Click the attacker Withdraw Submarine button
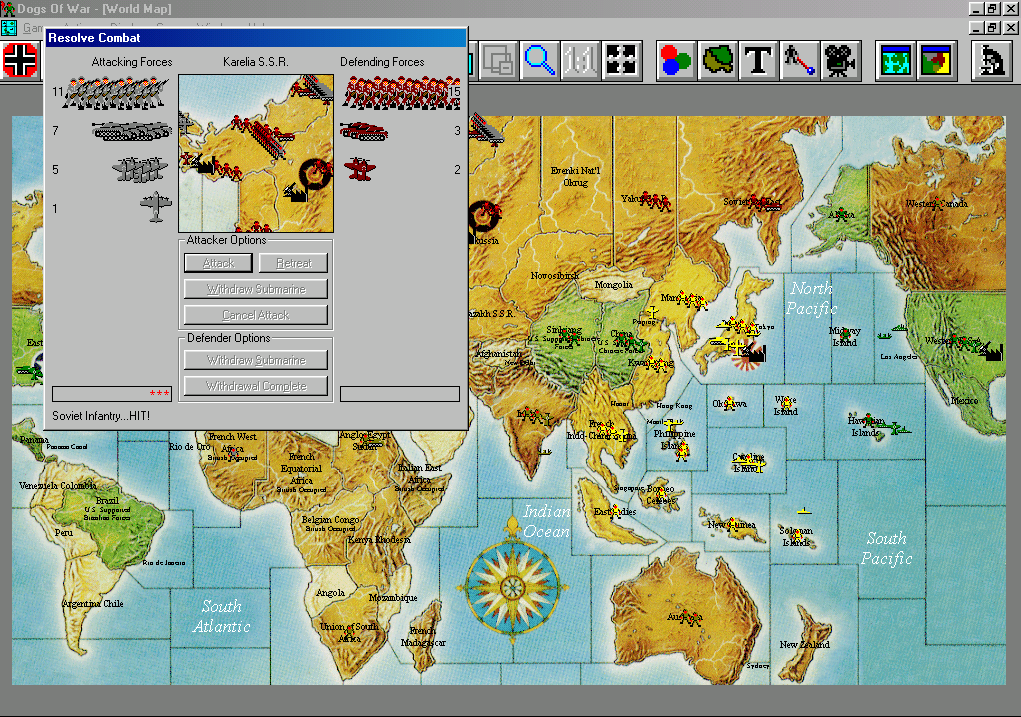This screenshot has width=1021, height=717. click(x=256, y=289)
